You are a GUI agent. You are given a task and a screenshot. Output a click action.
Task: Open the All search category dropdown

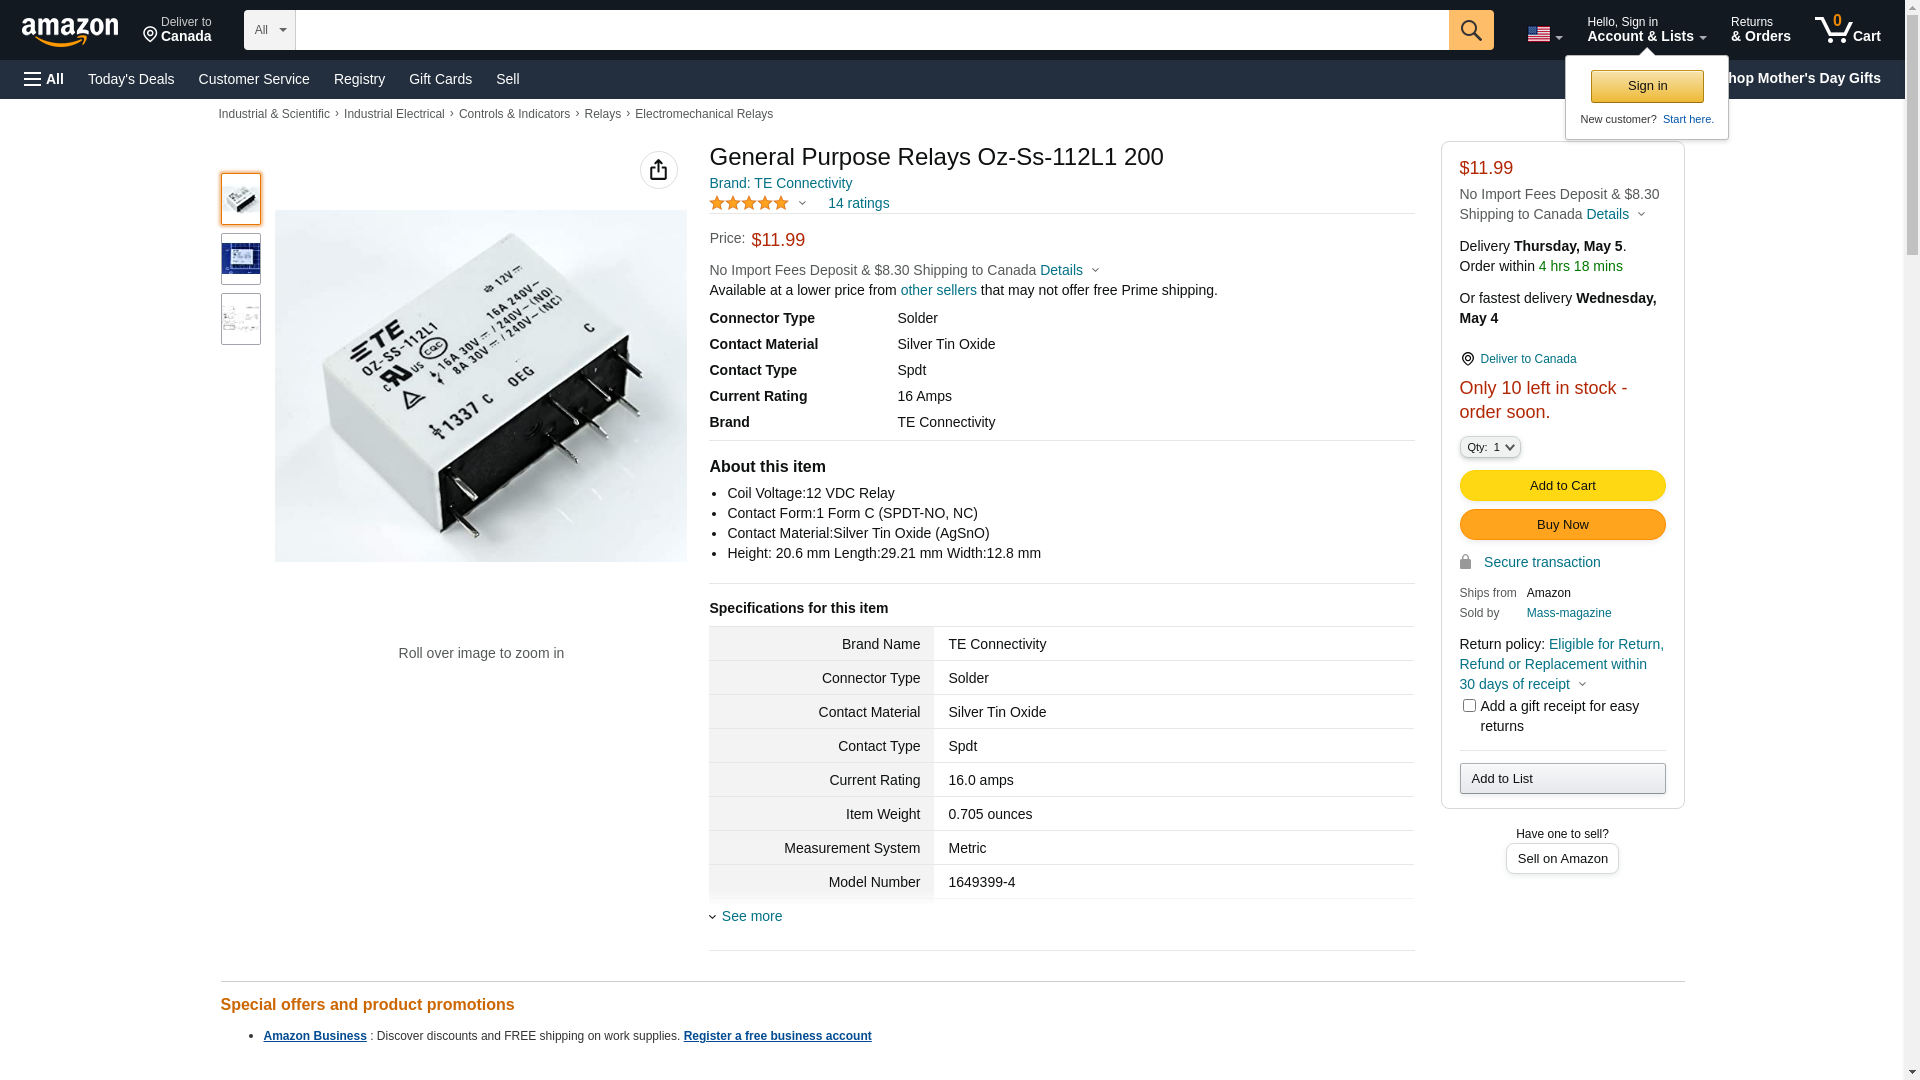coord(269,30)
